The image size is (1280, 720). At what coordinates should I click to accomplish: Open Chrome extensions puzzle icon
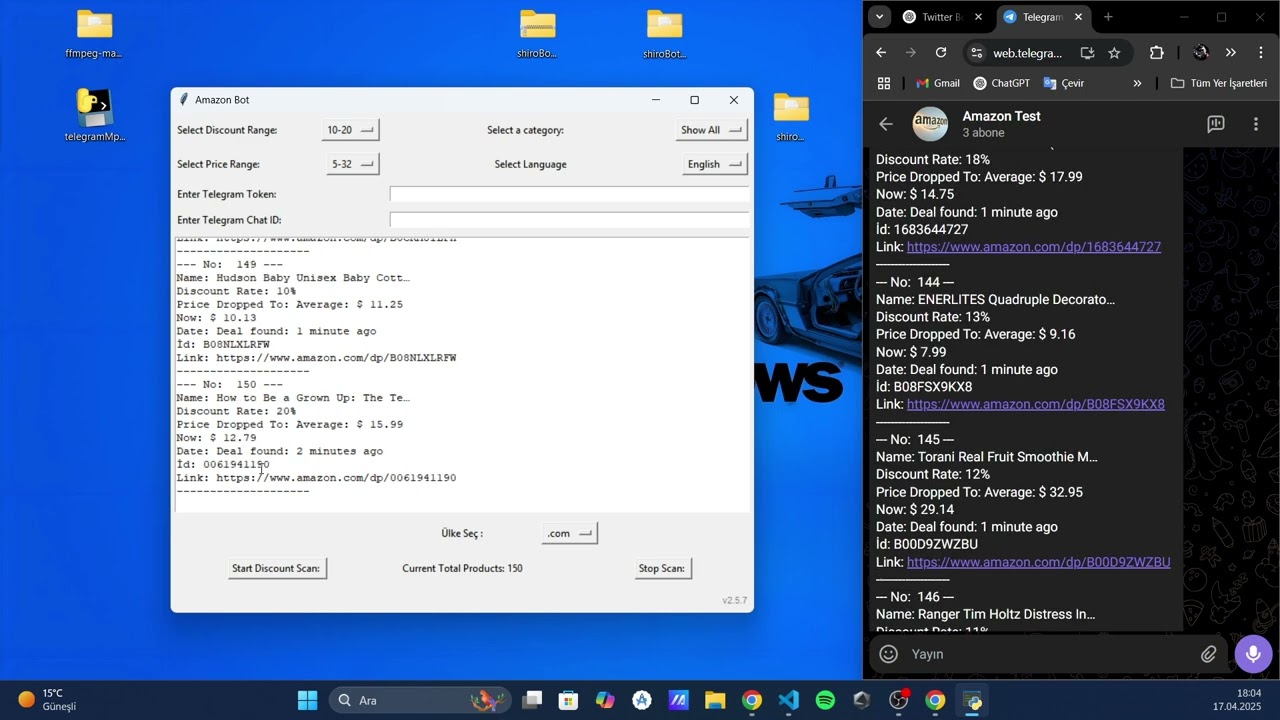(x=1157, y=53)
